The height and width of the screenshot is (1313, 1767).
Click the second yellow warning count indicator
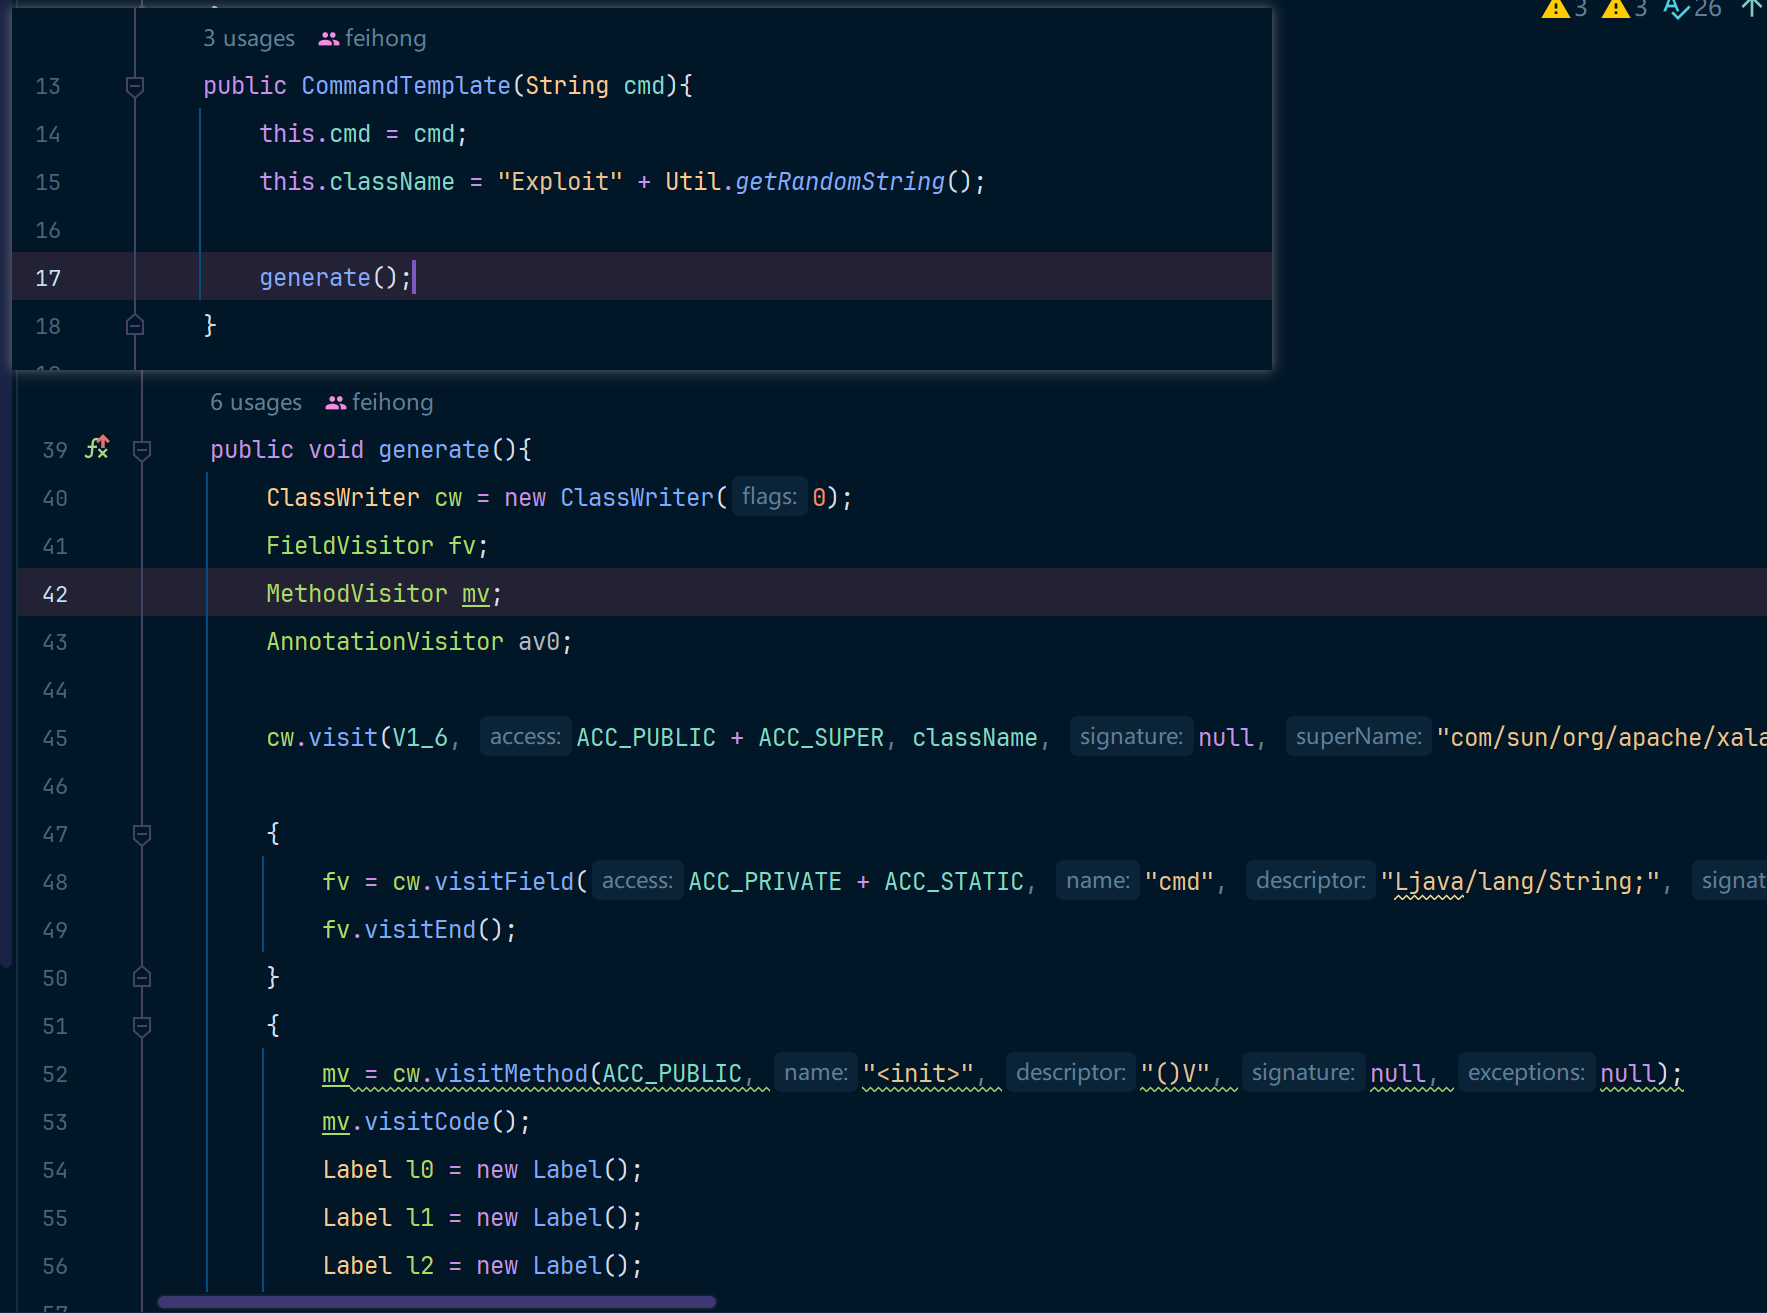1624,9
